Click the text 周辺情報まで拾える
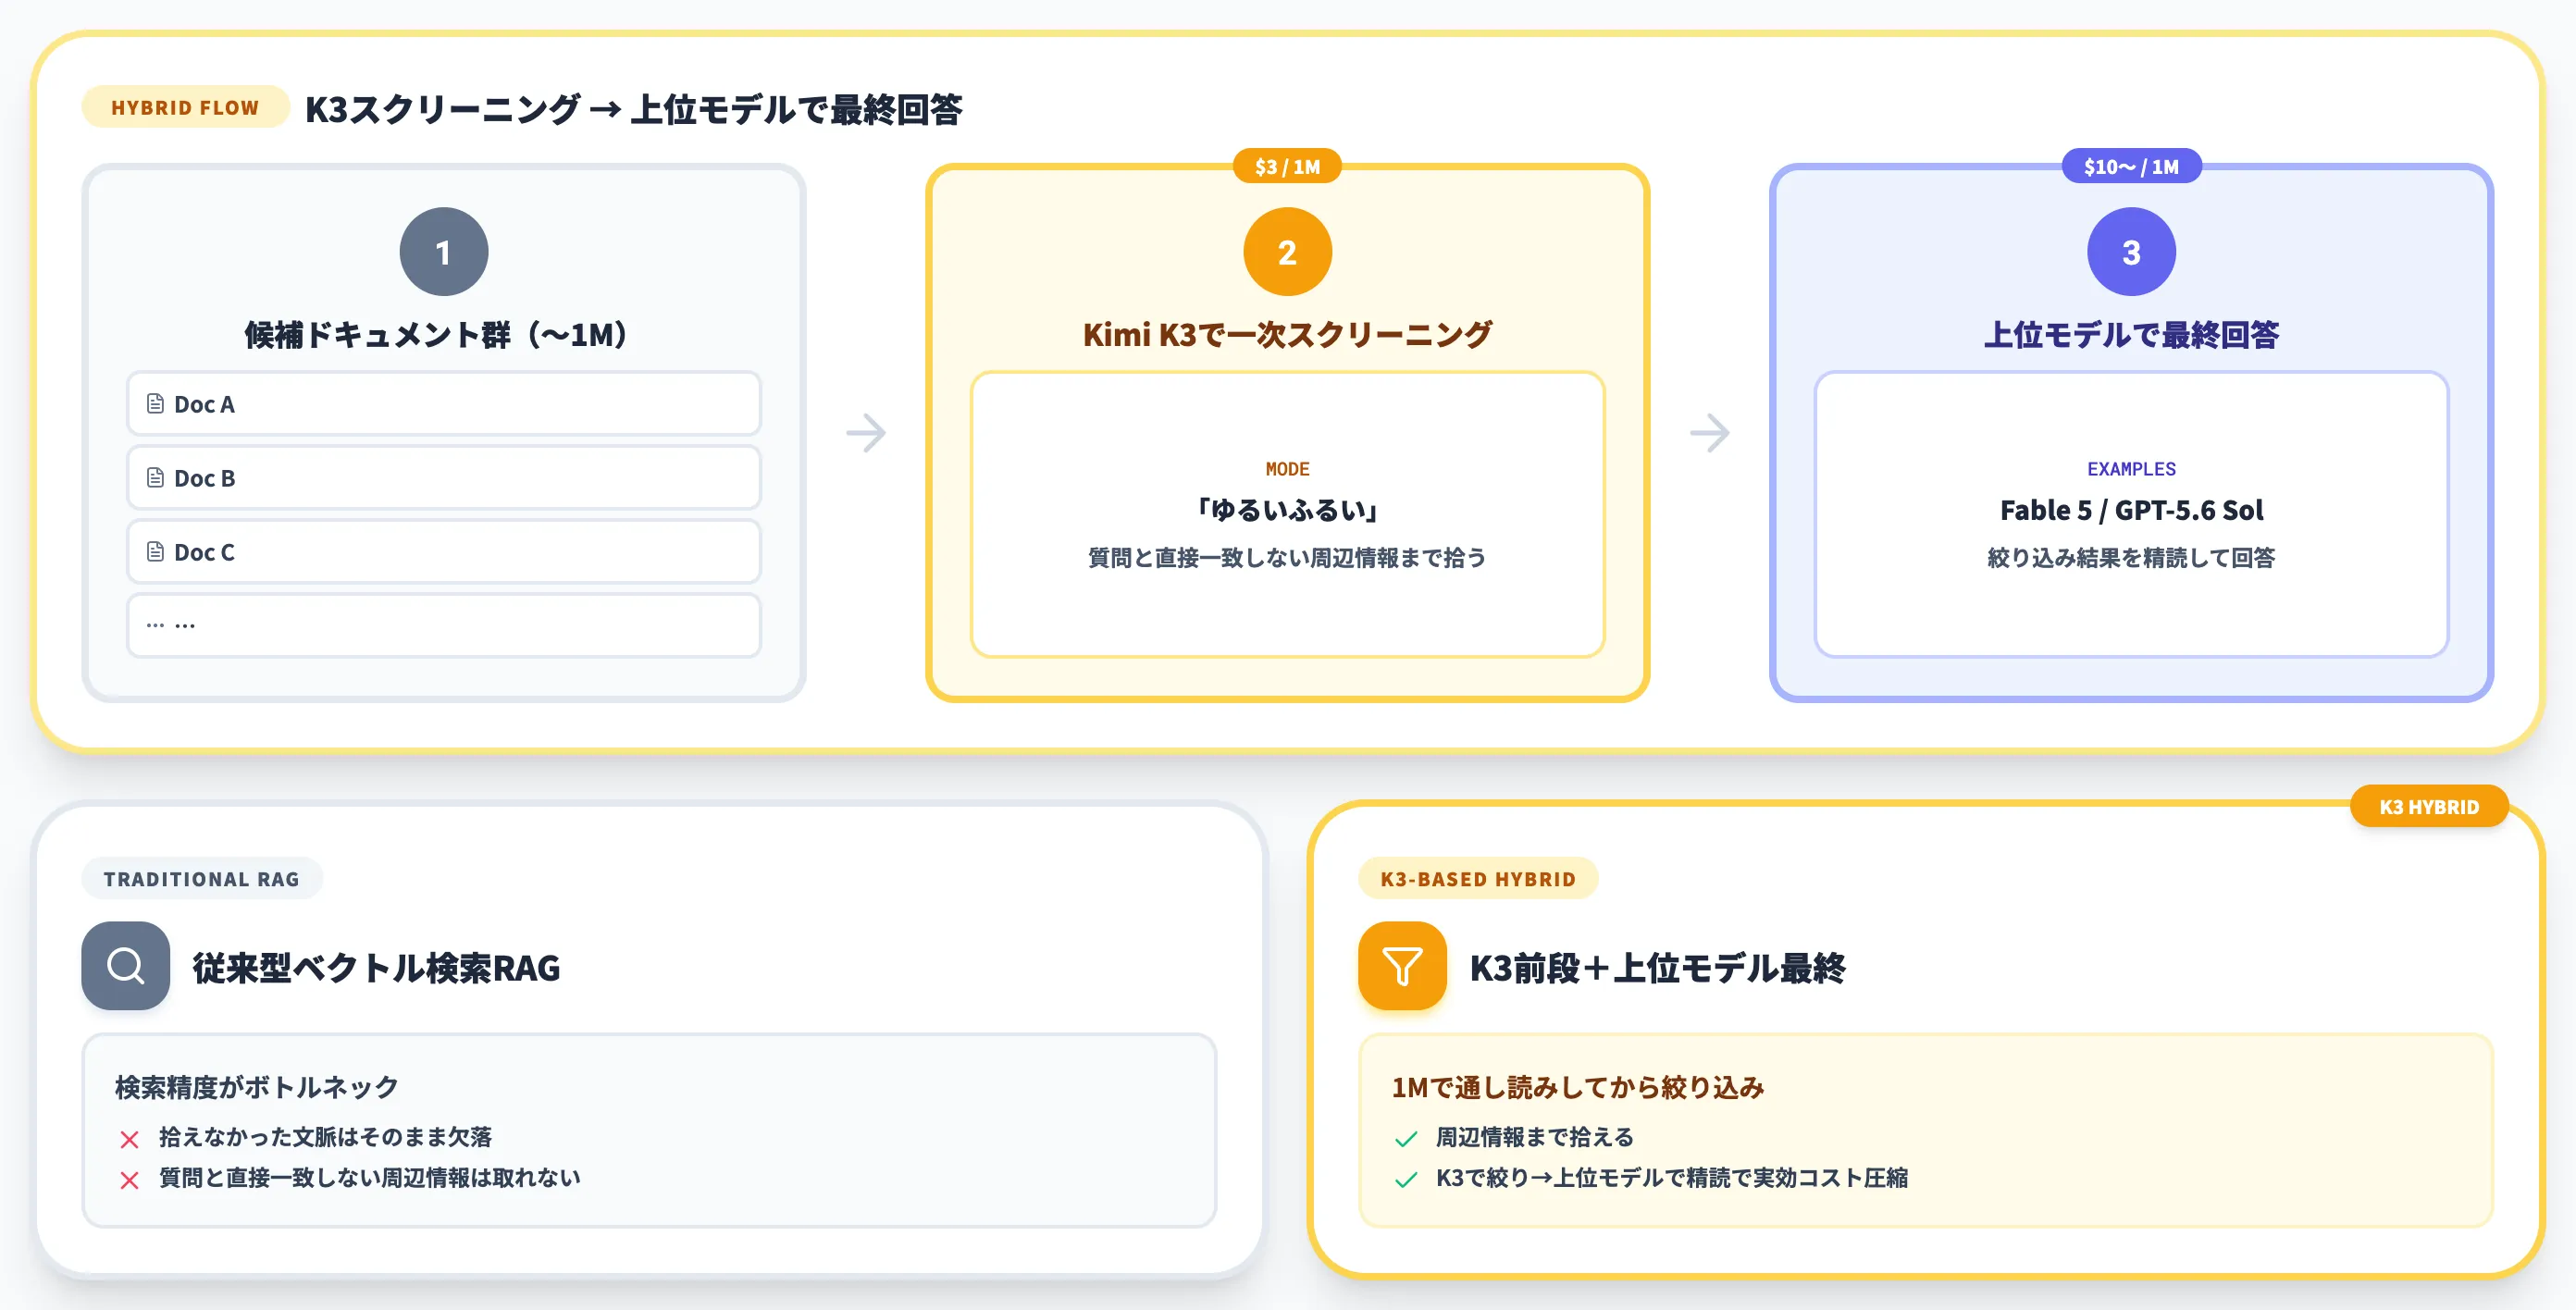 [1534, 1137]
